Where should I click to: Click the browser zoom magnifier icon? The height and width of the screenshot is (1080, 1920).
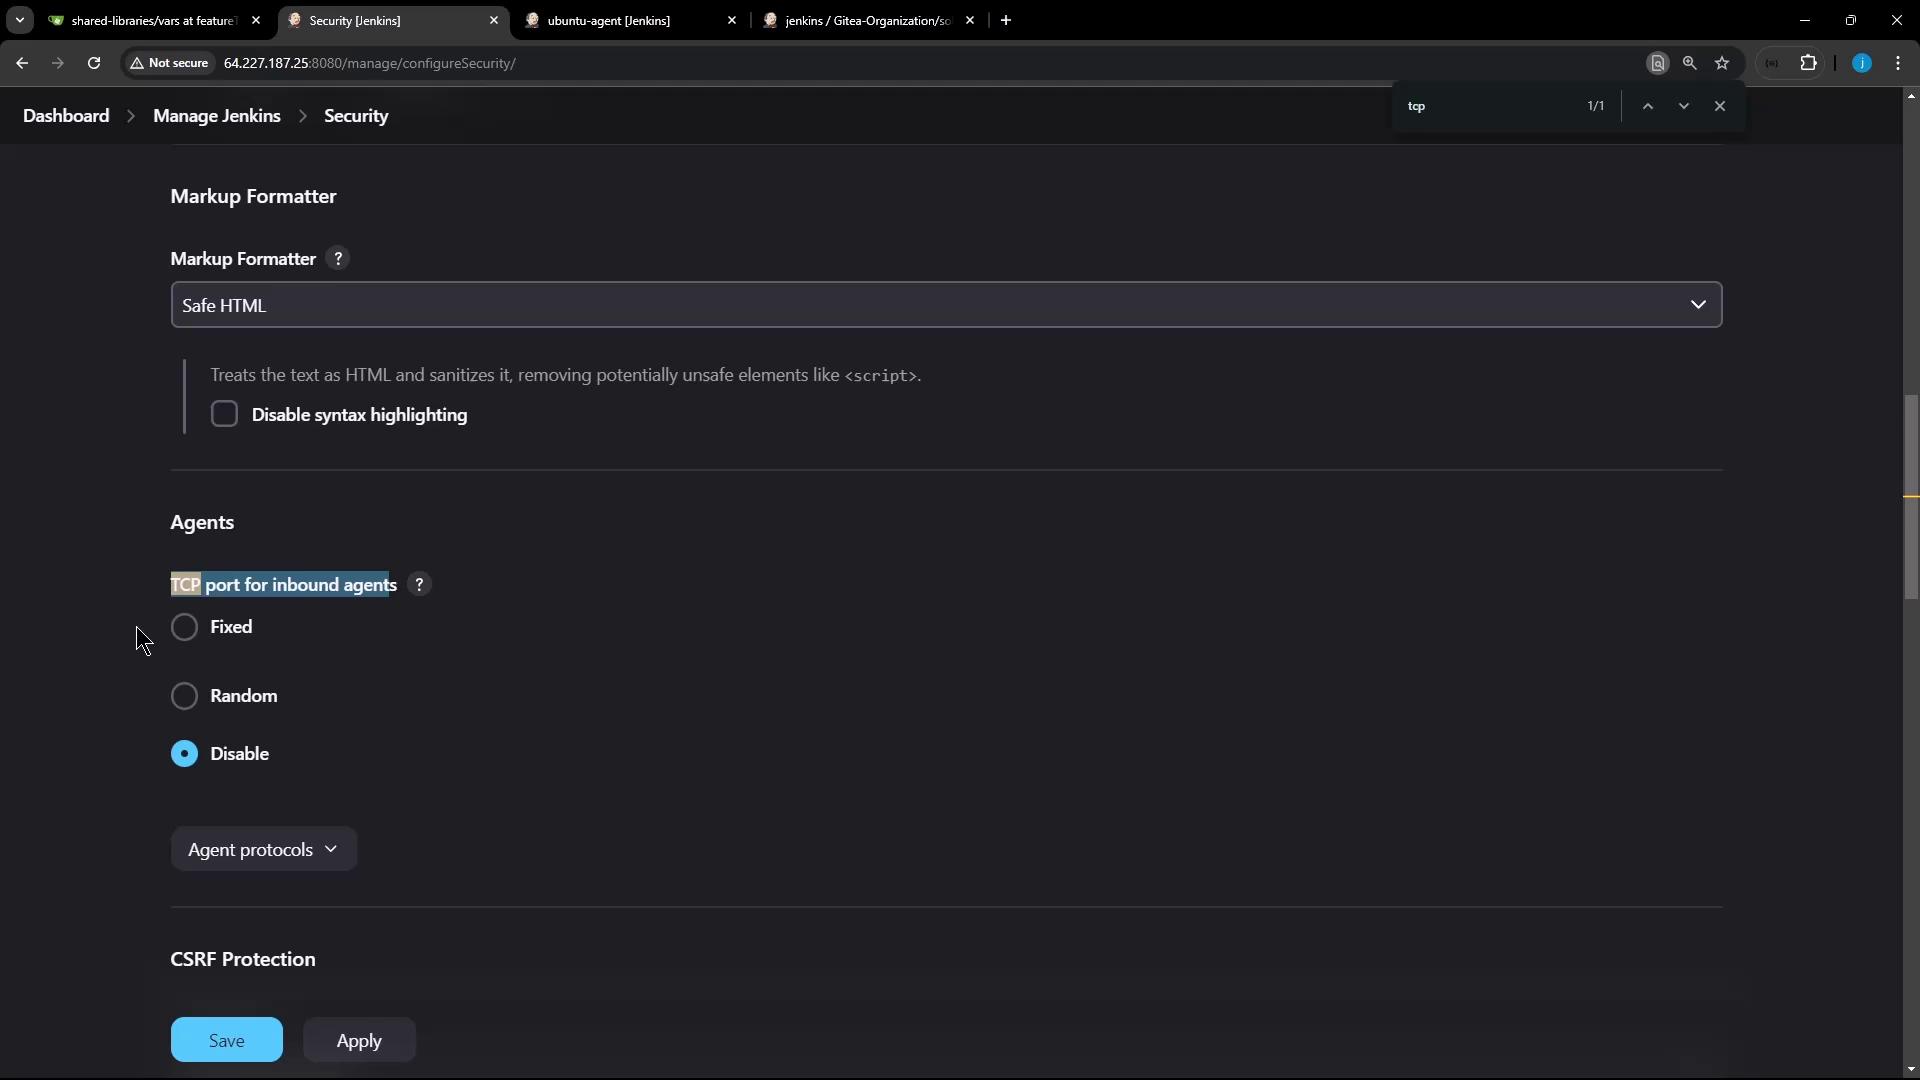(x=1689, y=63)
